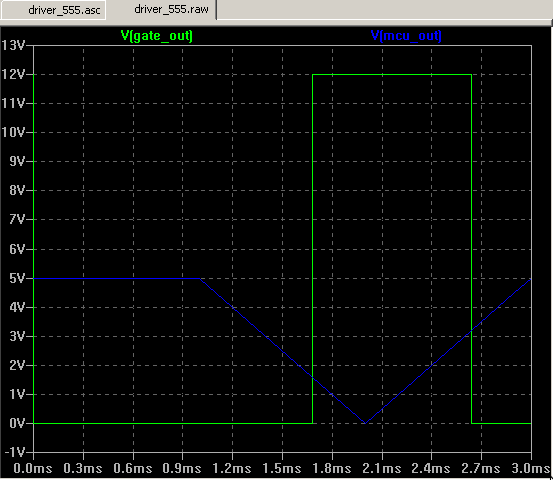Click the 1.2ms time axis label
Image resolution: width=553 pixels, height=480 pixels.
(232, 469)
